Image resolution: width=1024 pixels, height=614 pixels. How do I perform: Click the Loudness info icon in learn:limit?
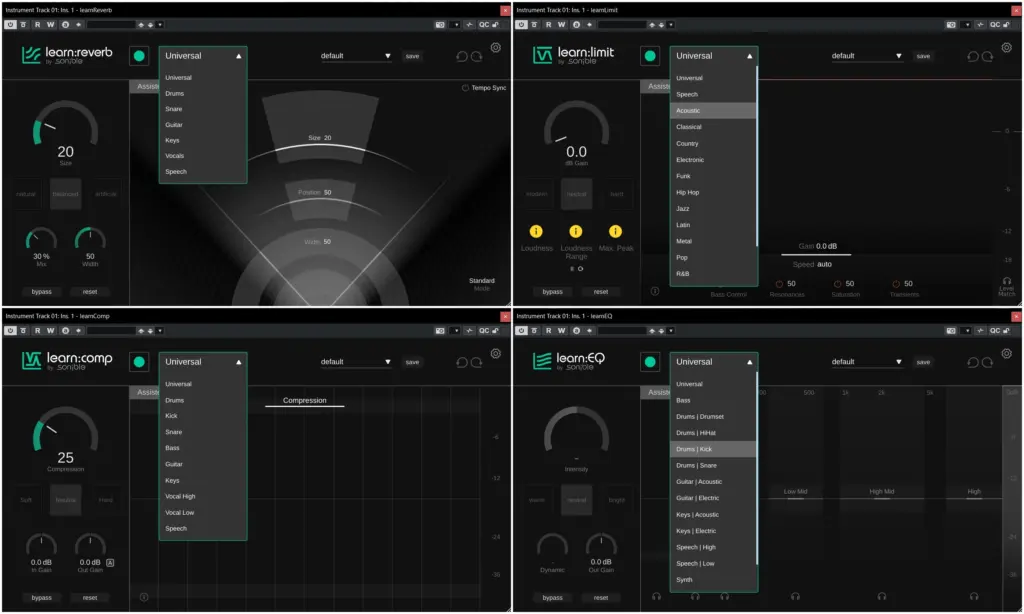537,230
